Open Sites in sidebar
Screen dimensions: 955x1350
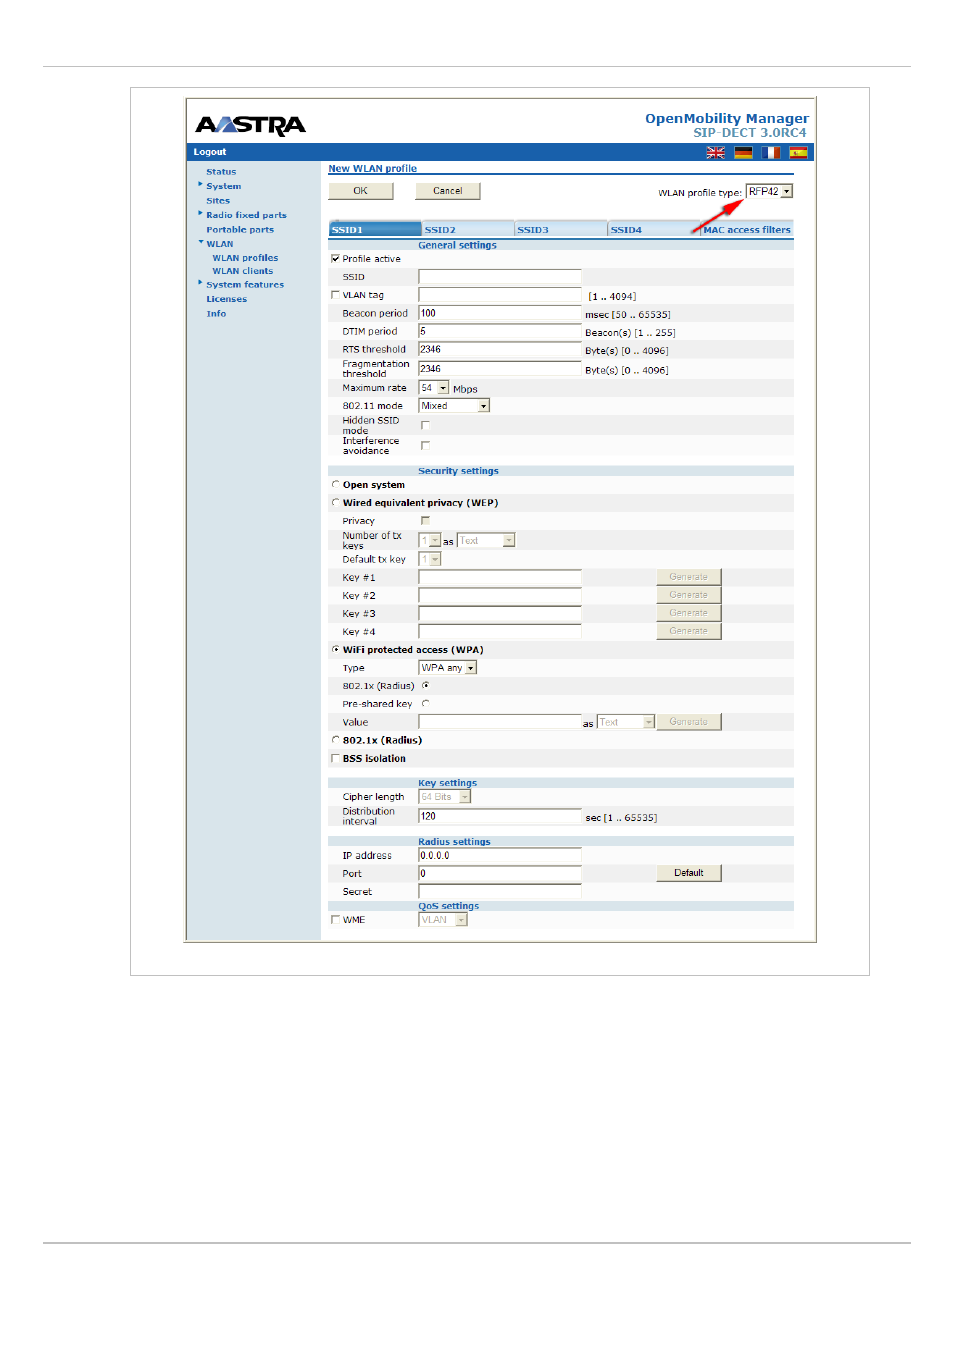pyautogui.click(x=218, y=201)
